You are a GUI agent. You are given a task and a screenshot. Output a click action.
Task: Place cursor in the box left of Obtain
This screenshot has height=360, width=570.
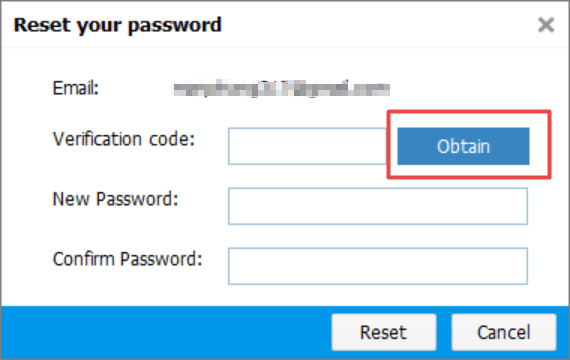tap(307, 146)
